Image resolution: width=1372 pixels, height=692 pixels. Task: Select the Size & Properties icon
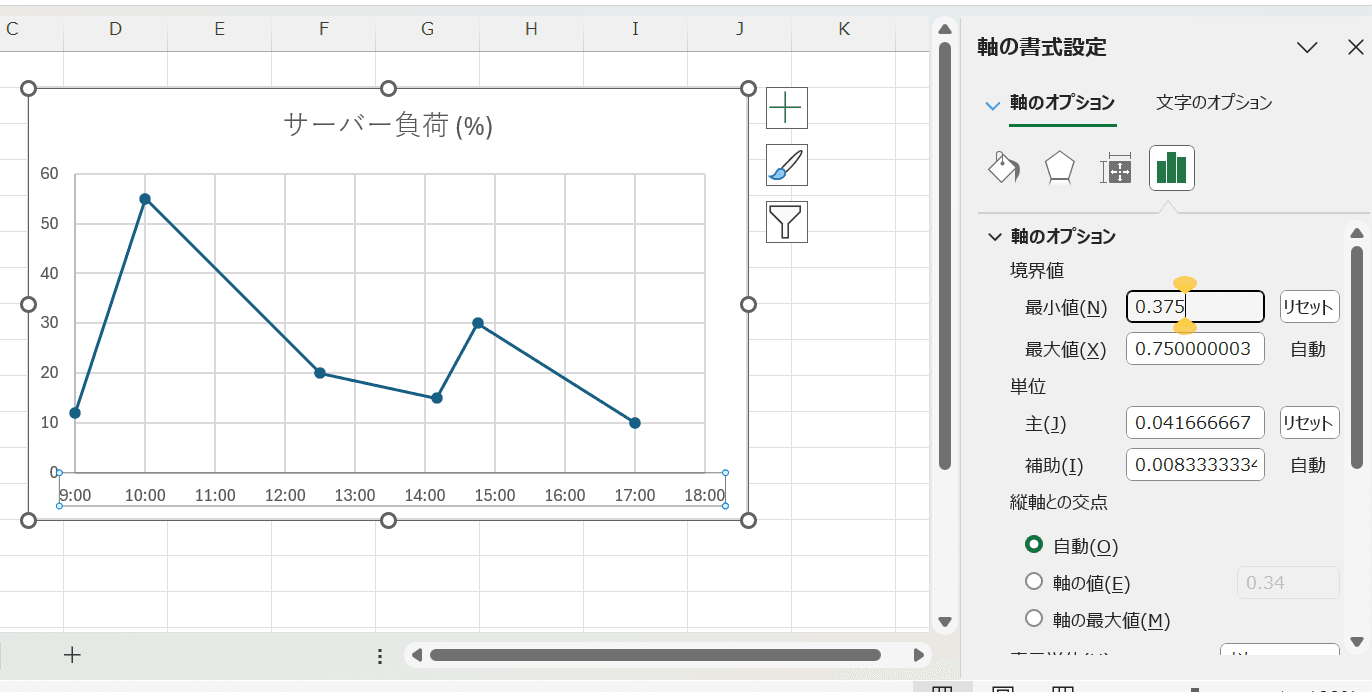1115,170
